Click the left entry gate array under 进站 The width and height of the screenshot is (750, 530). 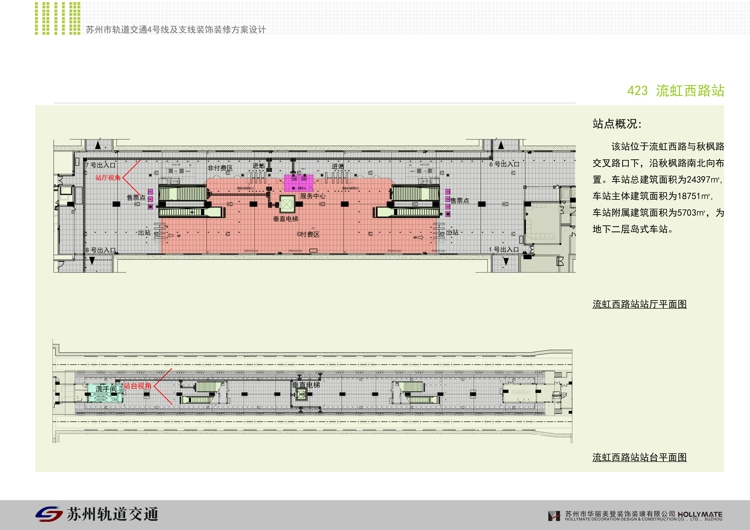tap(257, 177)
